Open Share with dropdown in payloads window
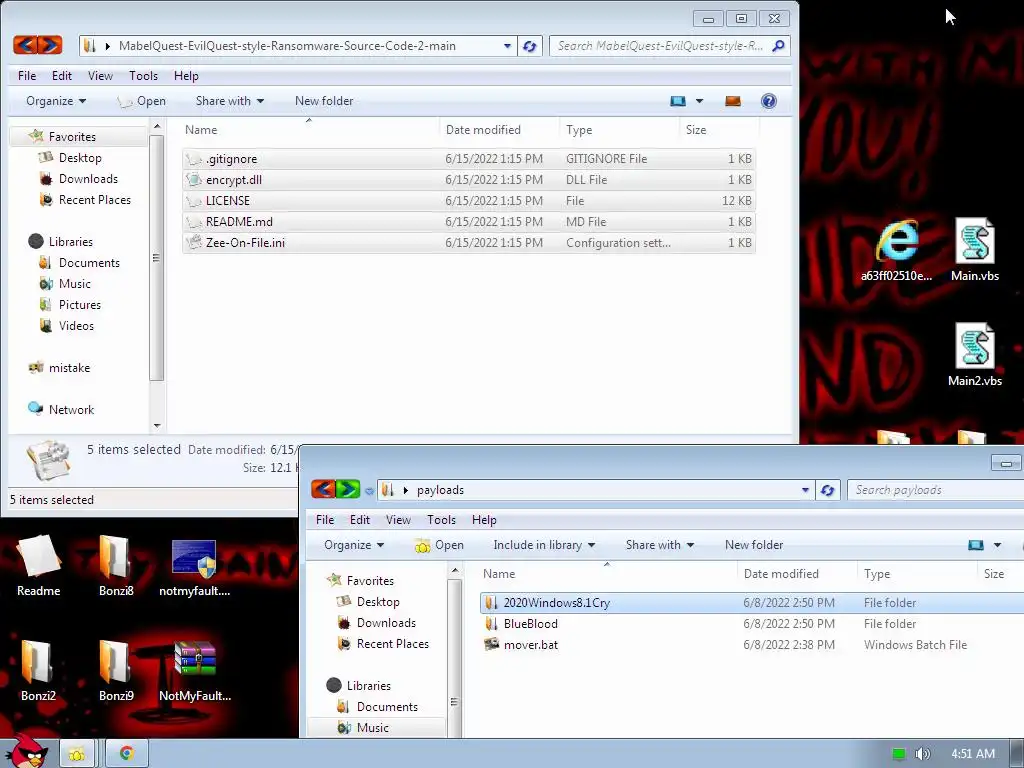 pos(660,545)
